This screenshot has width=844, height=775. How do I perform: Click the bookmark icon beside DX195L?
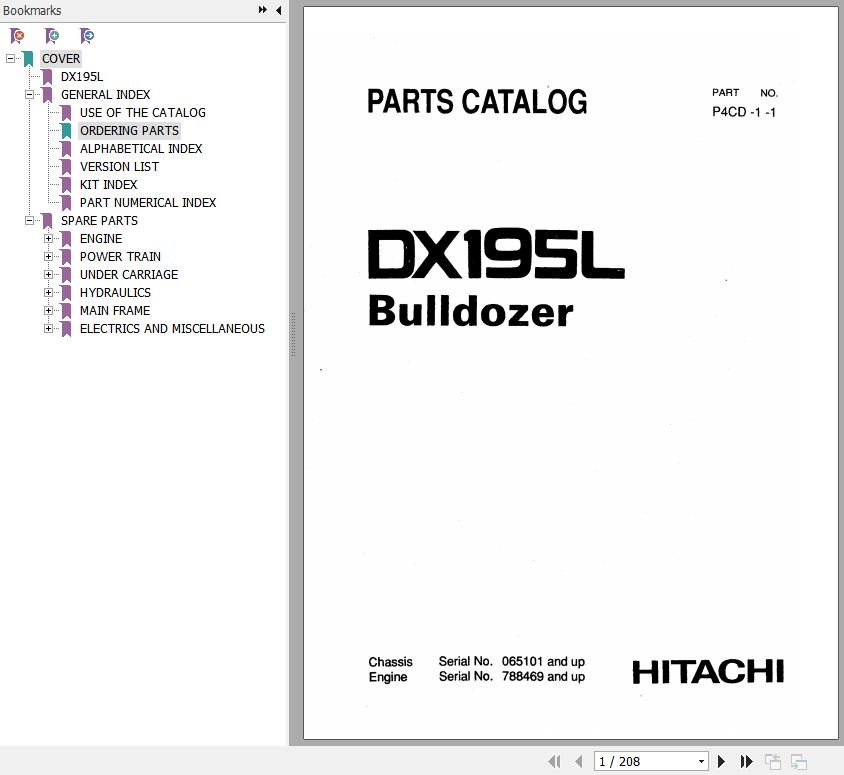pos(47,77)
